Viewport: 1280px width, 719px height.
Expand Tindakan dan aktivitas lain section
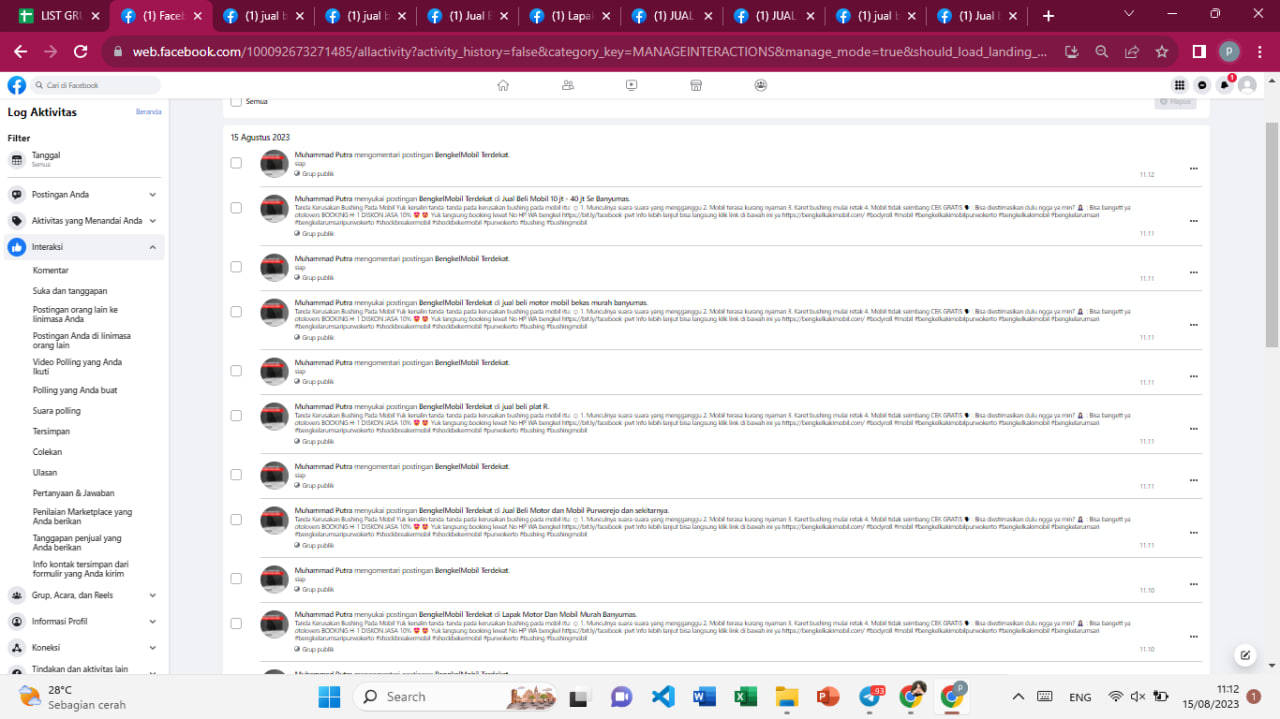click(x=85, y=670)
